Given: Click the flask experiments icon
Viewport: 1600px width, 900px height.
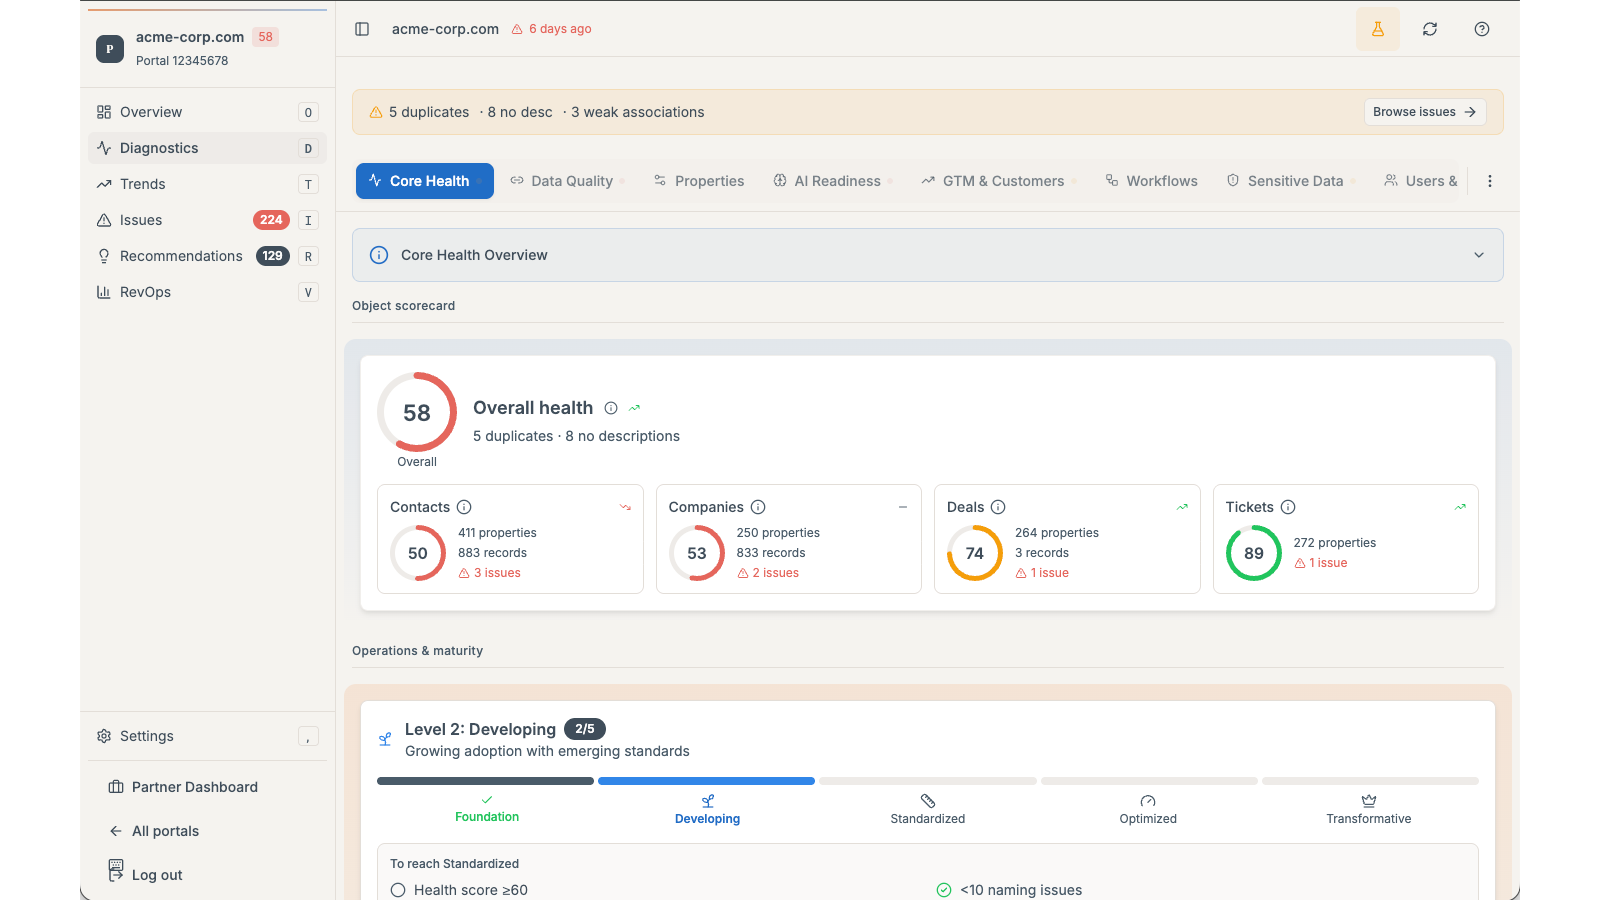Looking at the screenshot, I should point(1378,29).
